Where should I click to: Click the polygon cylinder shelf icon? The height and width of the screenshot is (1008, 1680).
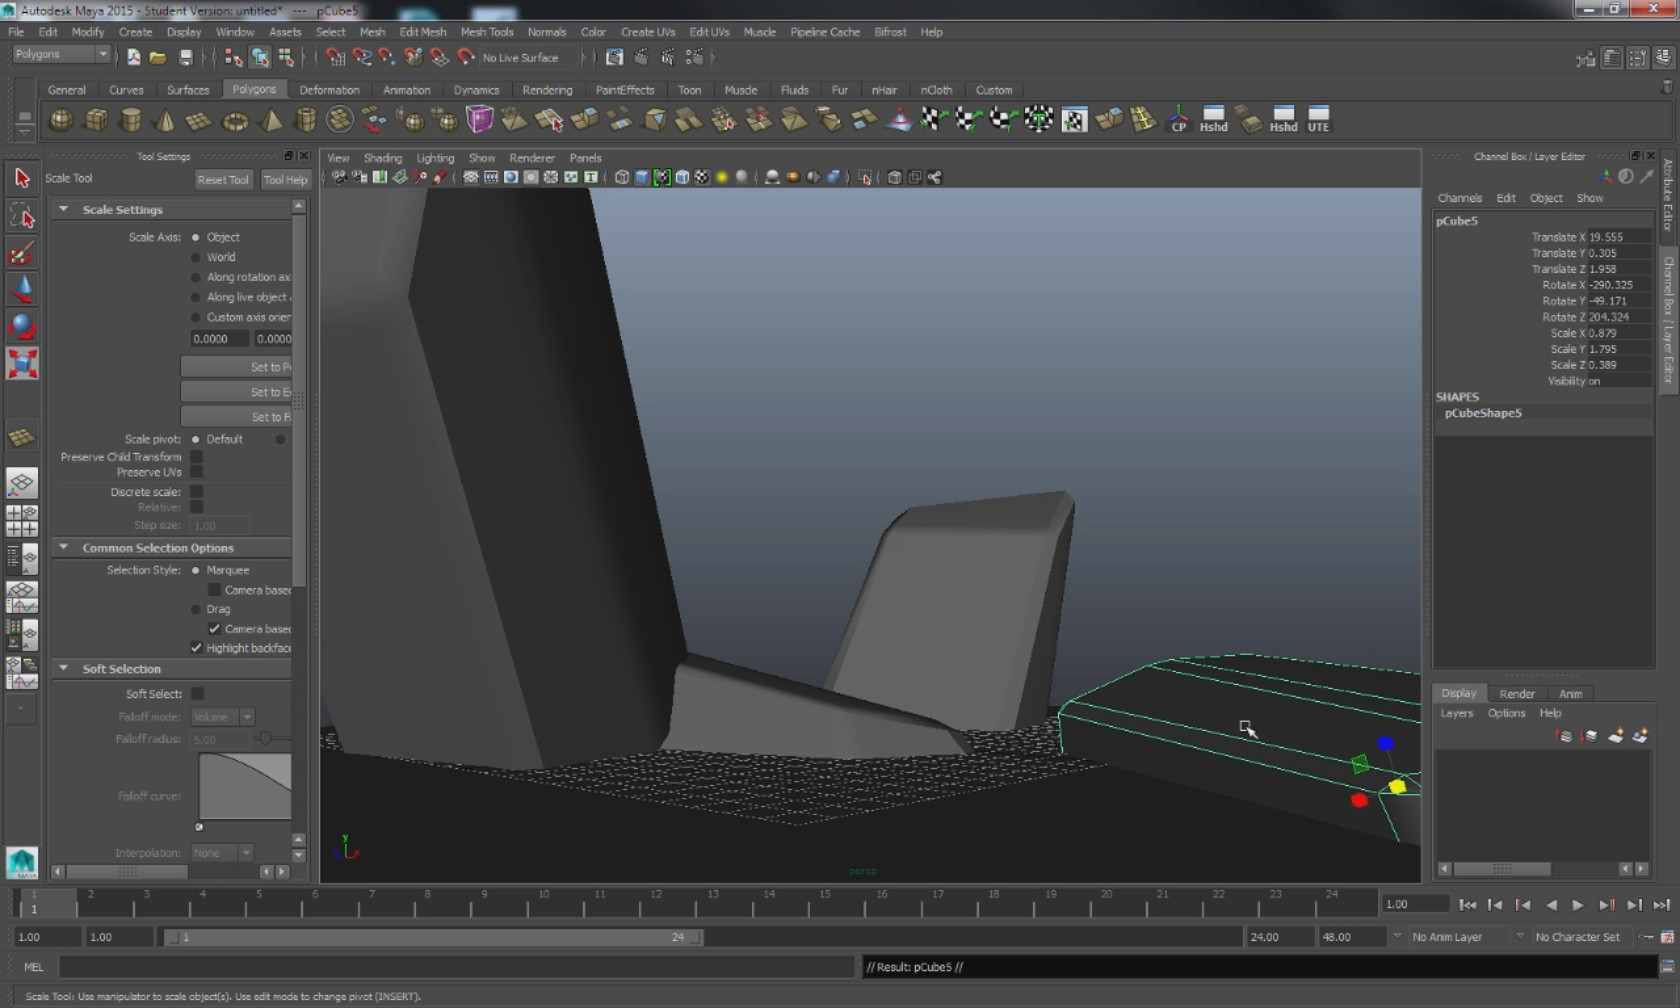pyautogui.click(x=130, y=120)
